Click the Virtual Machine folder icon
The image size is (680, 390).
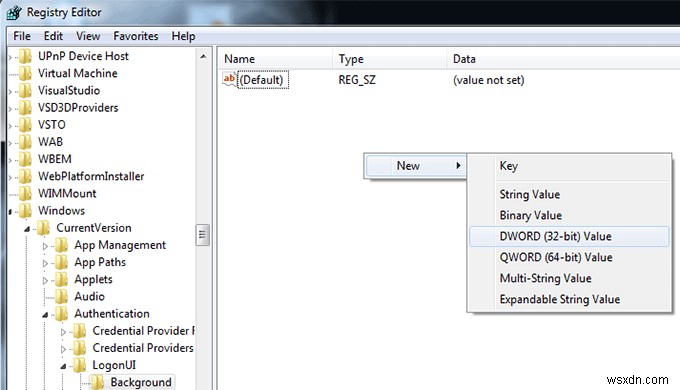[26, 73]
